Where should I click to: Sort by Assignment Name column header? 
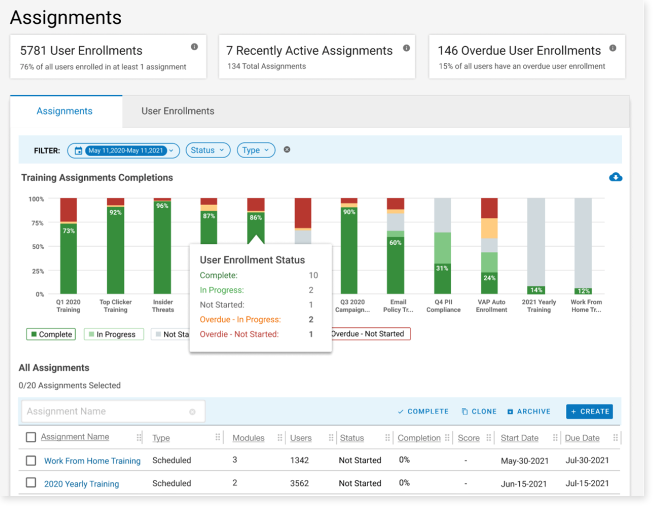pyautogui.click(x=75, y=437)
